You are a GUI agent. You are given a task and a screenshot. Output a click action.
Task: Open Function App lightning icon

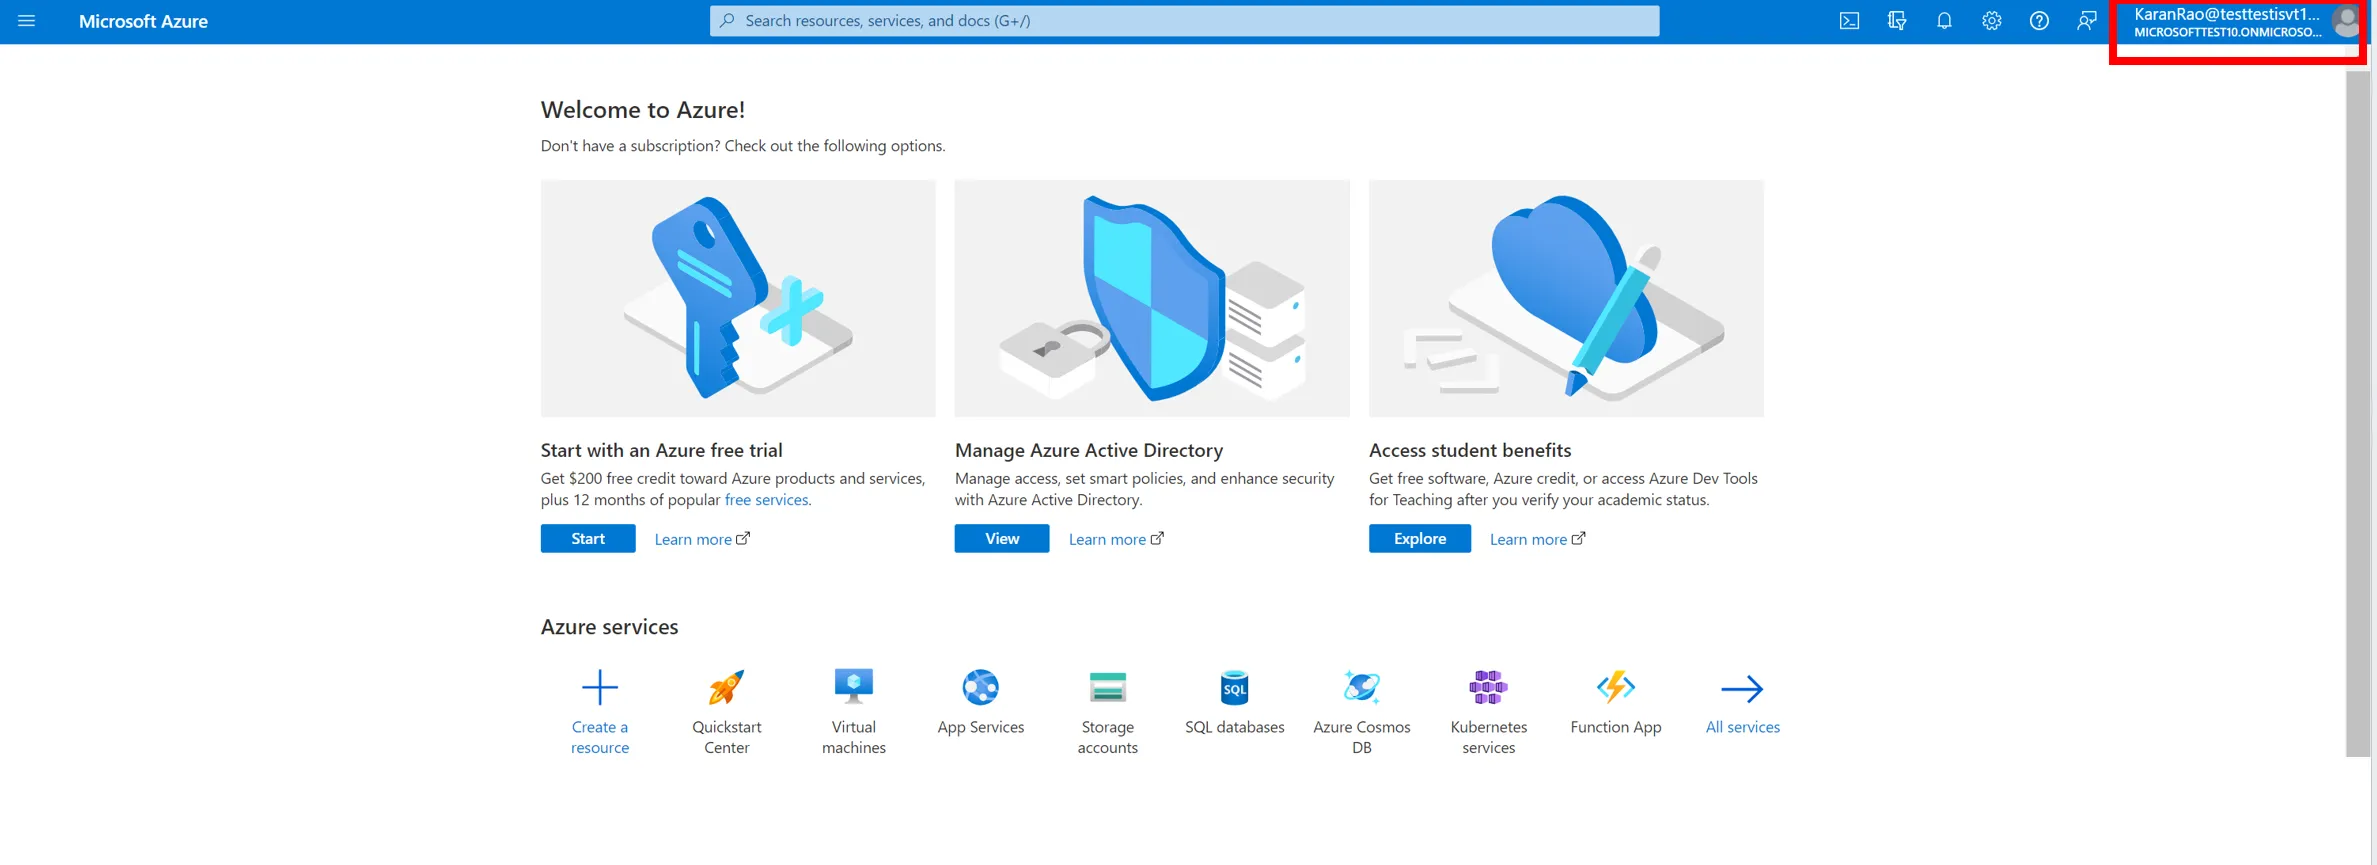tap(1616, 688)
